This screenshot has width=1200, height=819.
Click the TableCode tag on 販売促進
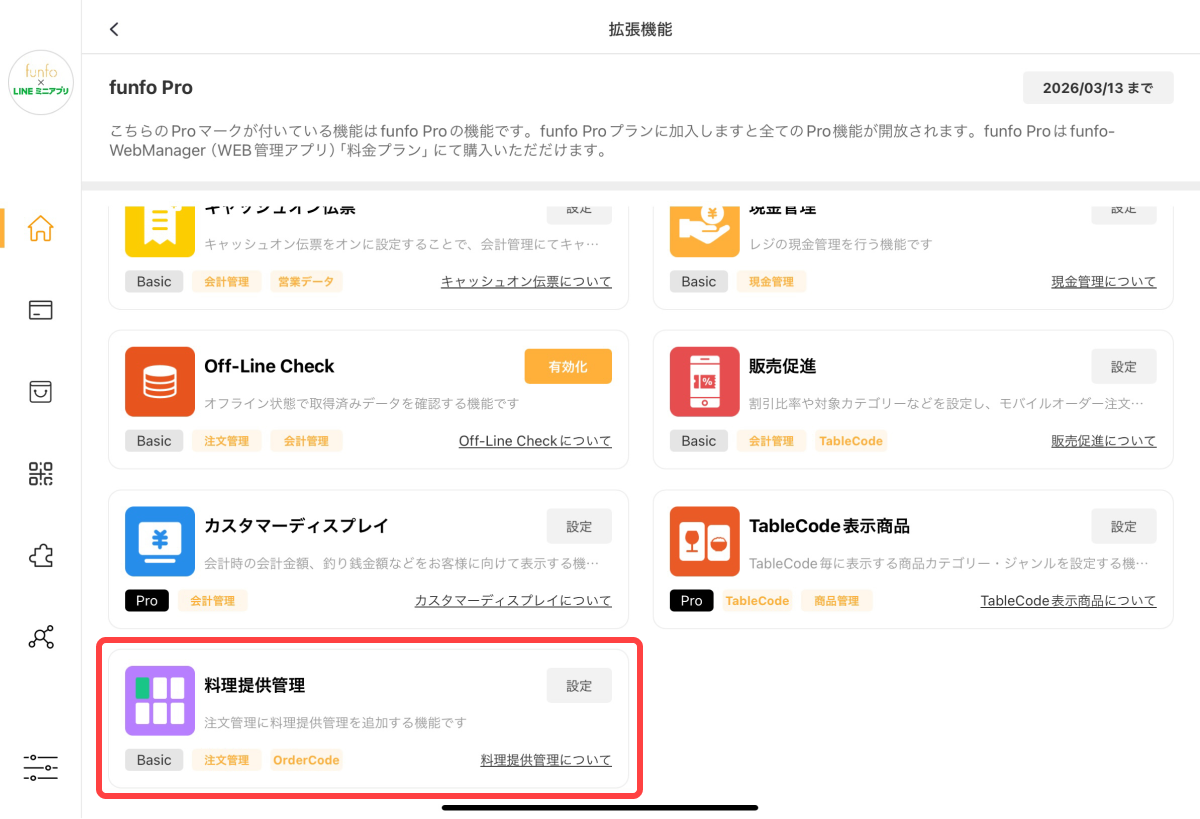(x=851, y=441)
